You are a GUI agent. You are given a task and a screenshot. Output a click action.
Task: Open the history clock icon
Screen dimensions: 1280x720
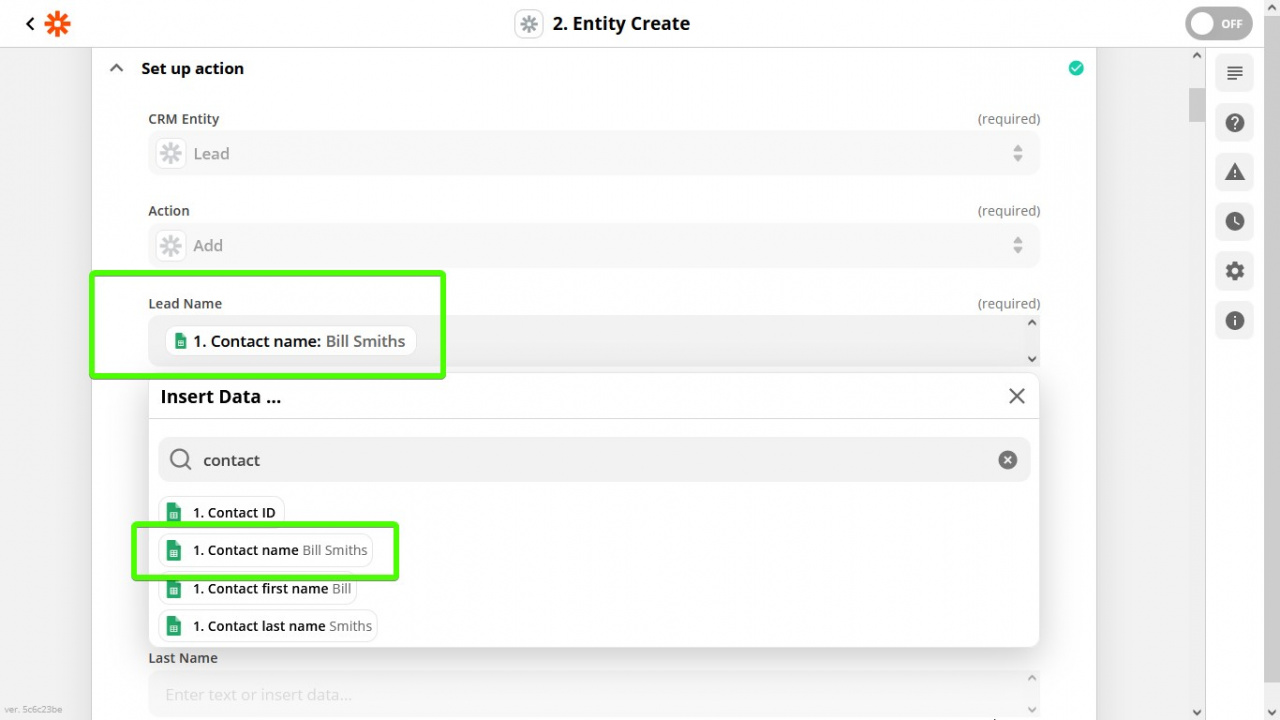[x=1235, y=221]
